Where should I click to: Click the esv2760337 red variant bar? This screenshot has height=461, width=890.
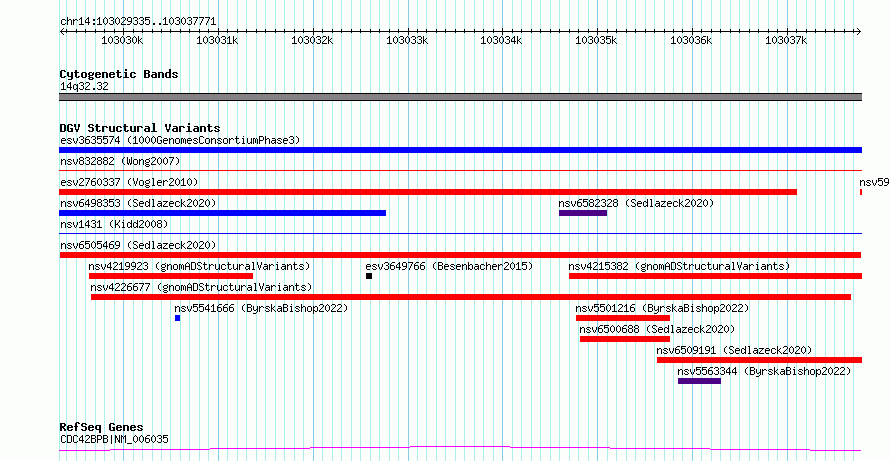tap(428, 192)
